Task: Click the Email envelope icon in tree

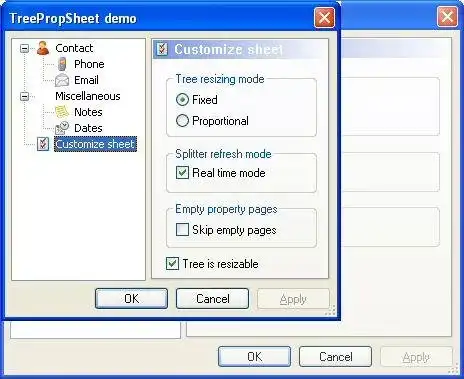Action: (62, 80)
